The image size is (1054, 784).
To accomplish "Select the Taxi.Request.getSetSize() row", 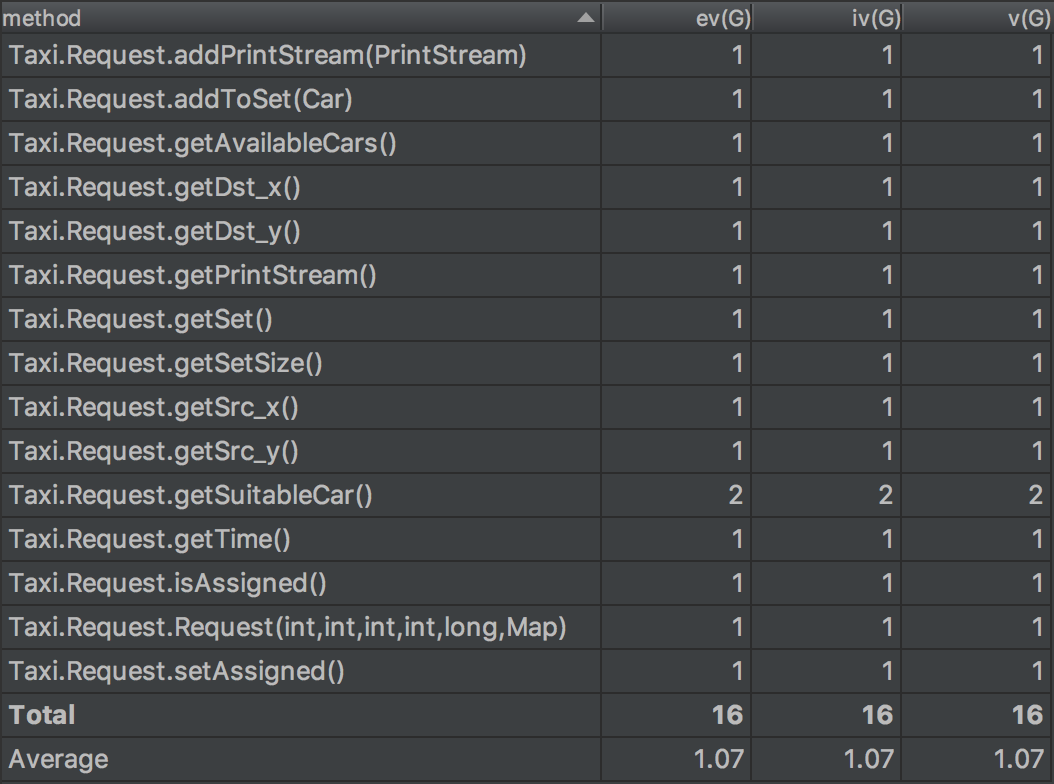I will [x=166, y=363].
